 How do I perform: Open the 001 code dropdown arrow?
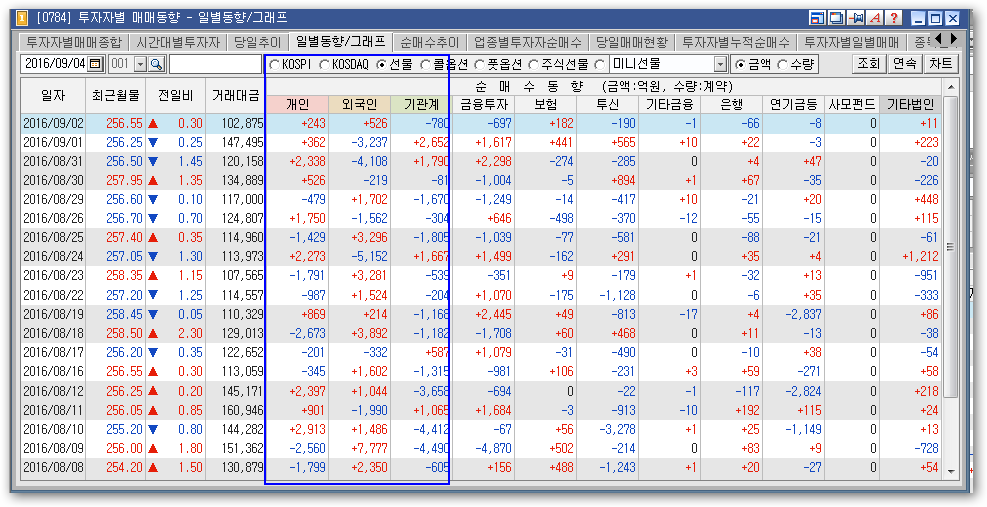[x=140, y=64]
